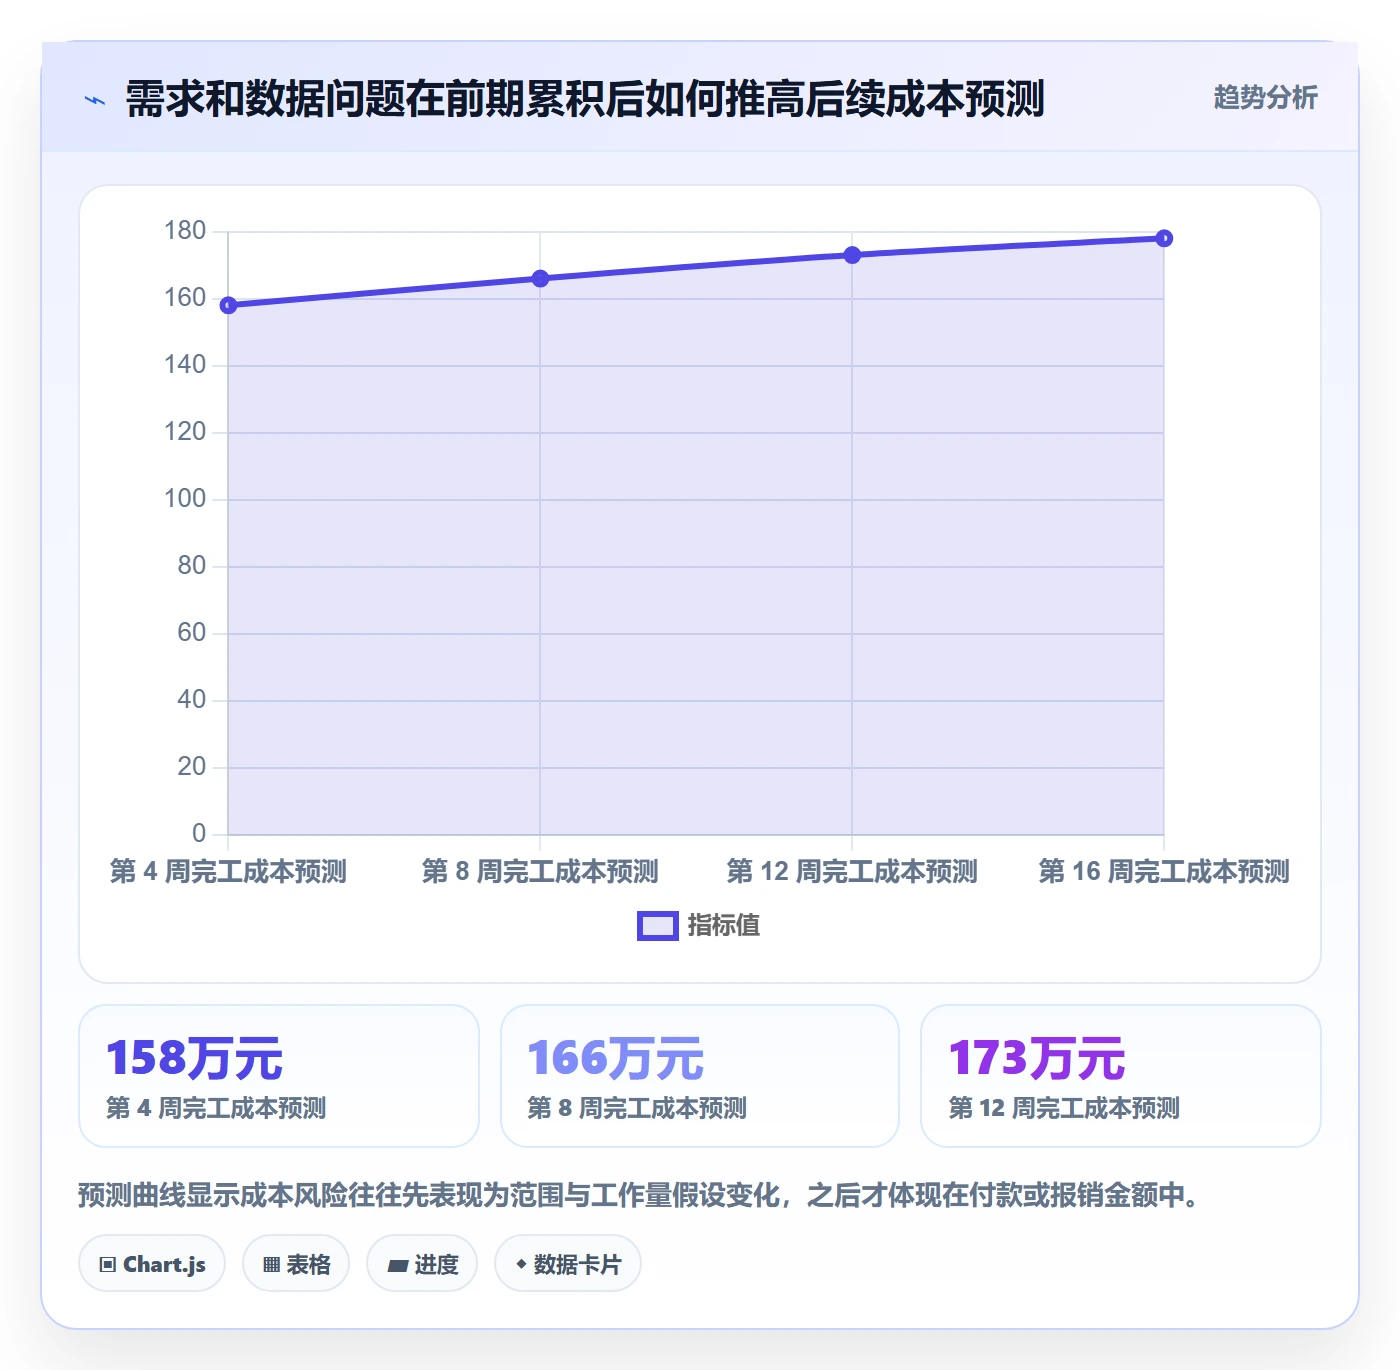1400x1370 pixels.
Task: Click the summary sentence starting with 预测曲线显示
Action: pos(640,1195)
